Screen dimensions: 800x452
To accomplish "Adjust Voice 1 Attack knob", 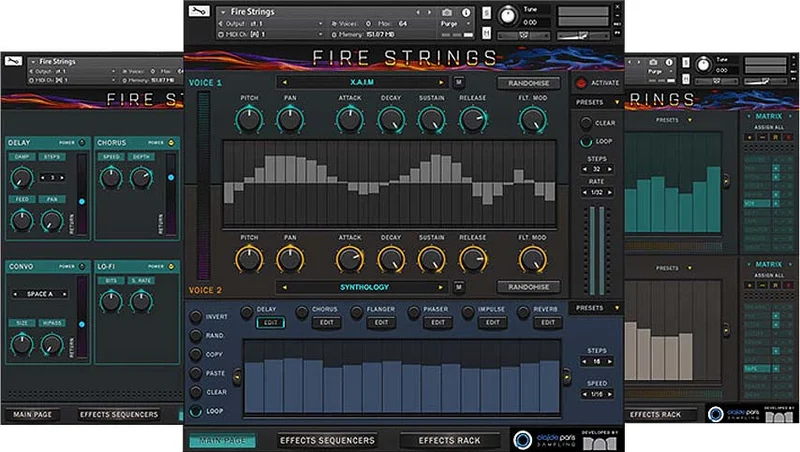I will [x=349, y=120].
